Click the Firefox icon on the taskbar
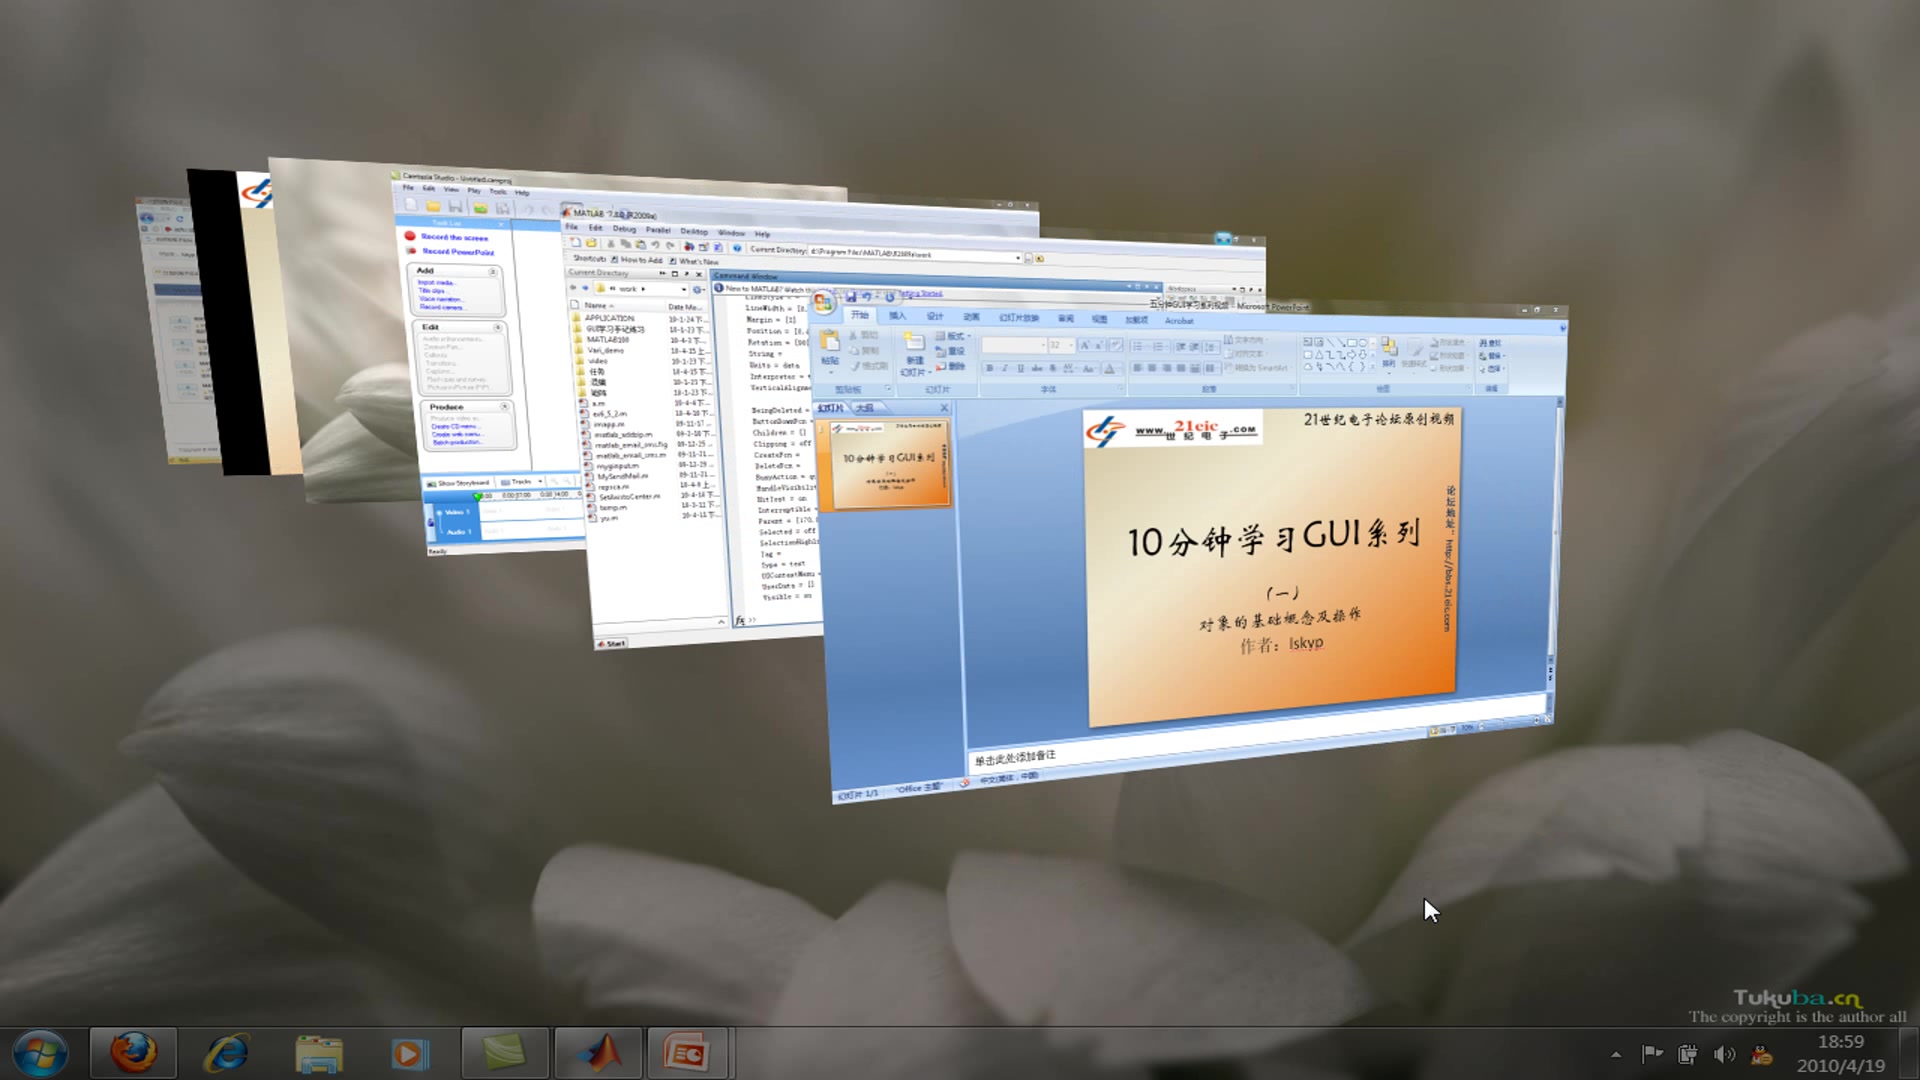 click(133, 1053)
